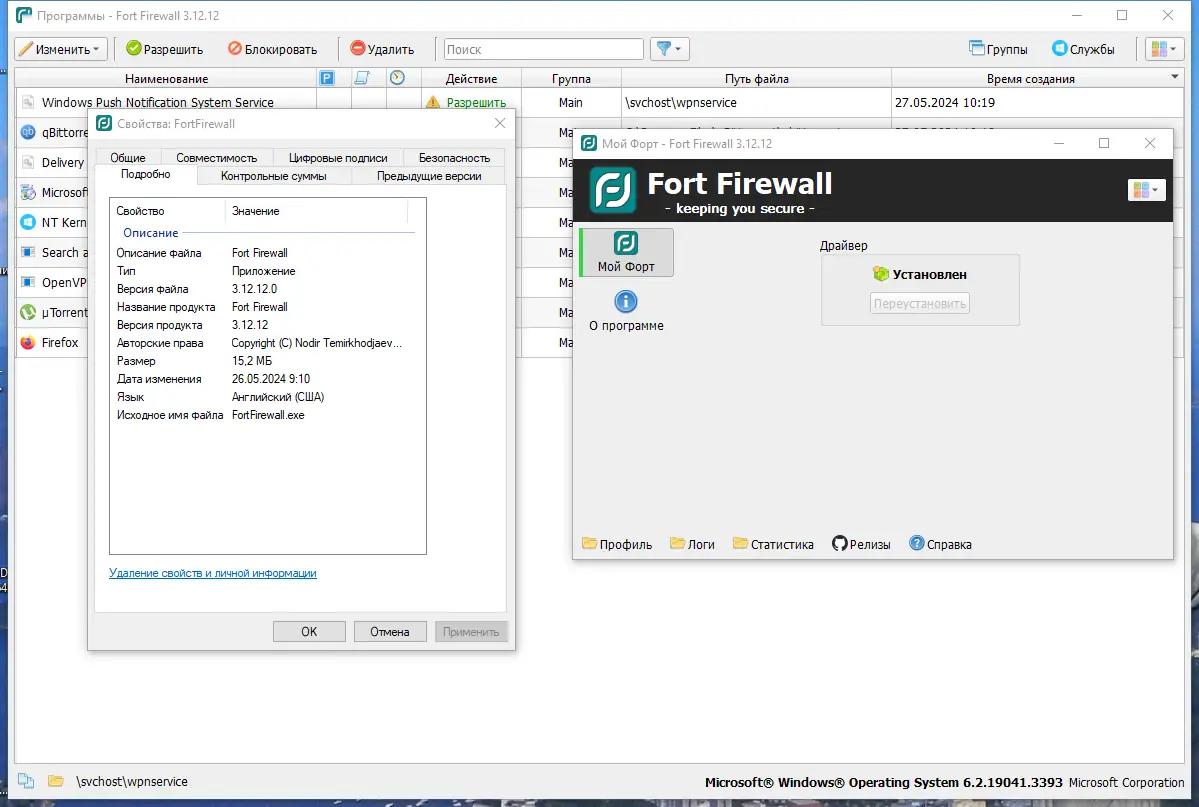The width and height of the screenshot is (1199, 807).
Task: Expand the Изменить dropdown menu
Action: click(x=60, y=48)
